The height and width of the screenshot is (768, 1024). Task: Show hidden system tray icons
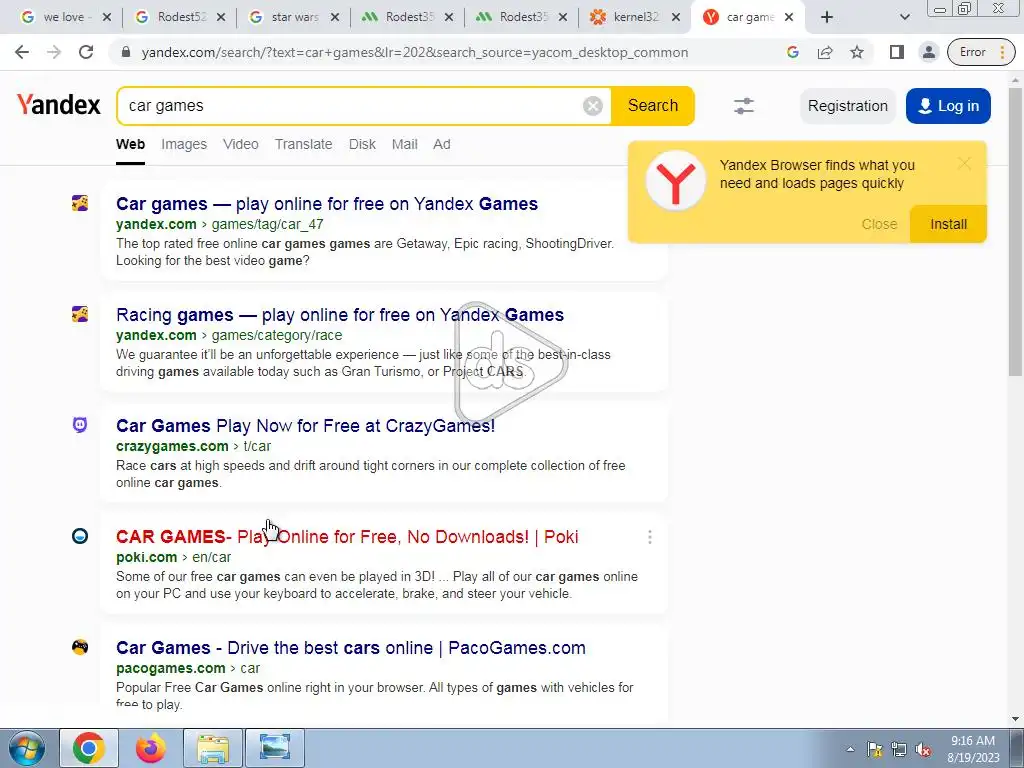tap(850, 750)
